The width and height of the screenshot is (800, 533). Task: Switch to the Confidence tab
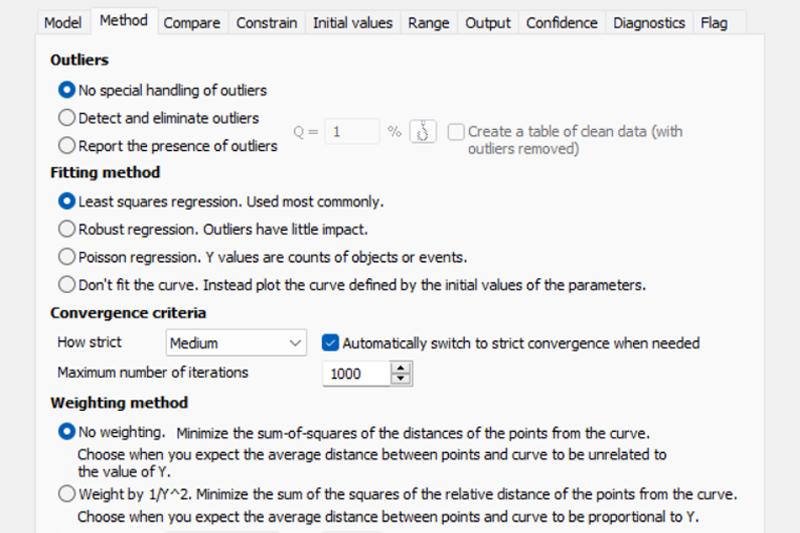(561, 22)
